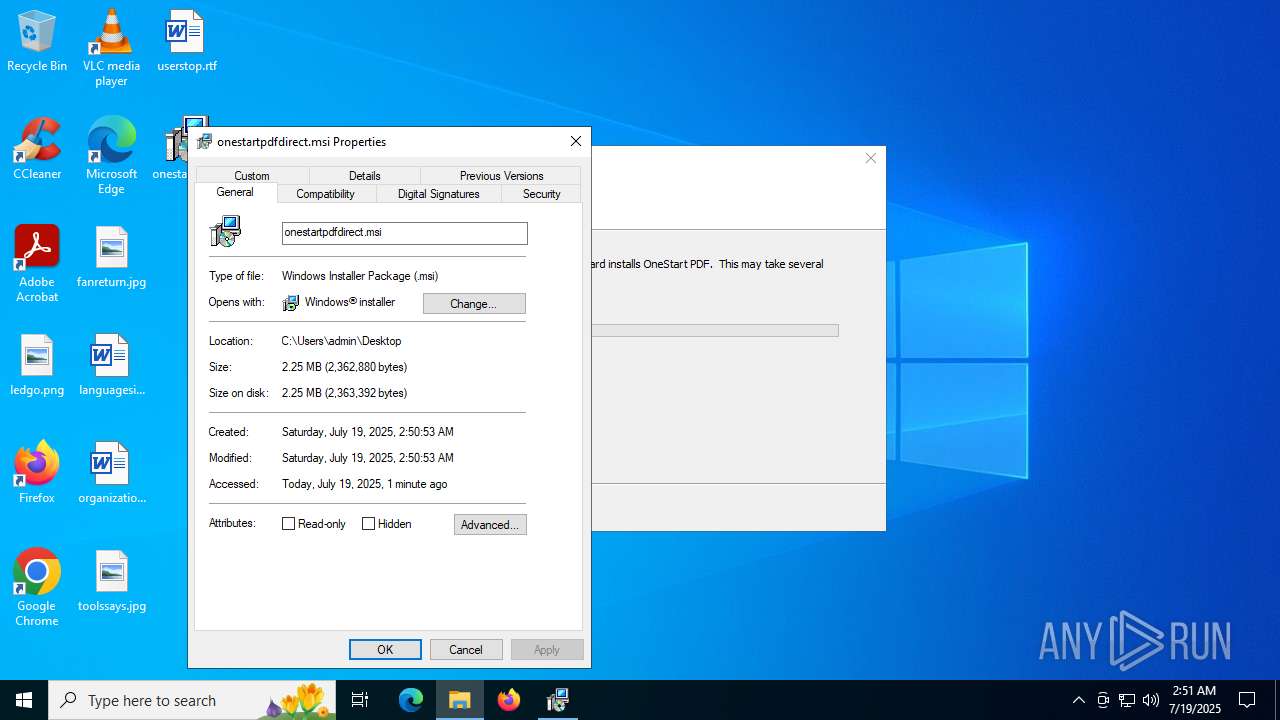Screen dimensions: 1280x720
Task: Select the VLC media player shortcut
Action: point(111,47)
